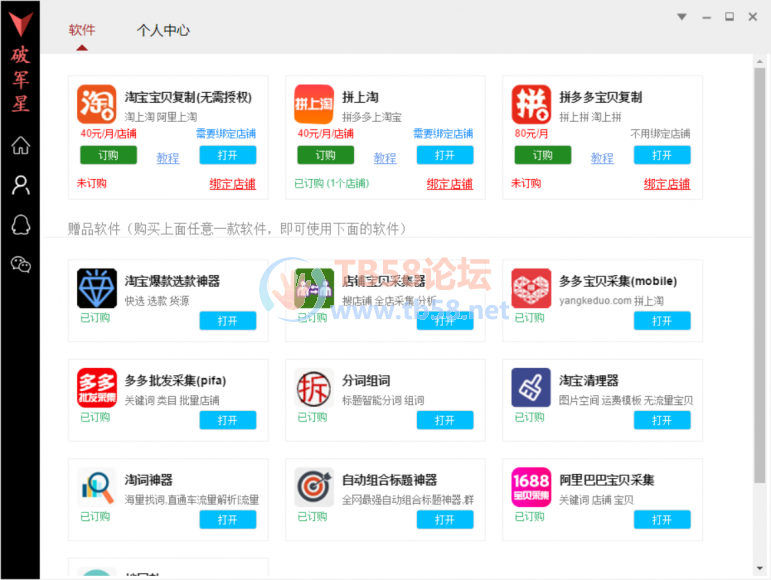Open 教程 link for 拼上淘
Screen dimensions: 771x580
tap(385, 158)
